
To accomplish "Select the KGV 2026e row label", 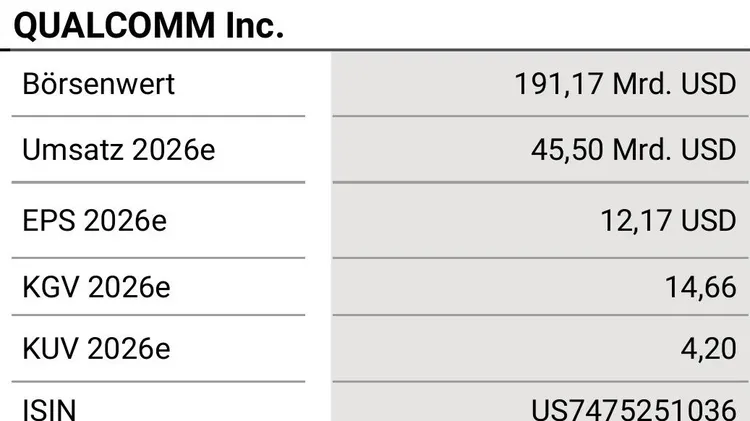I will click(x=97, y=287).
